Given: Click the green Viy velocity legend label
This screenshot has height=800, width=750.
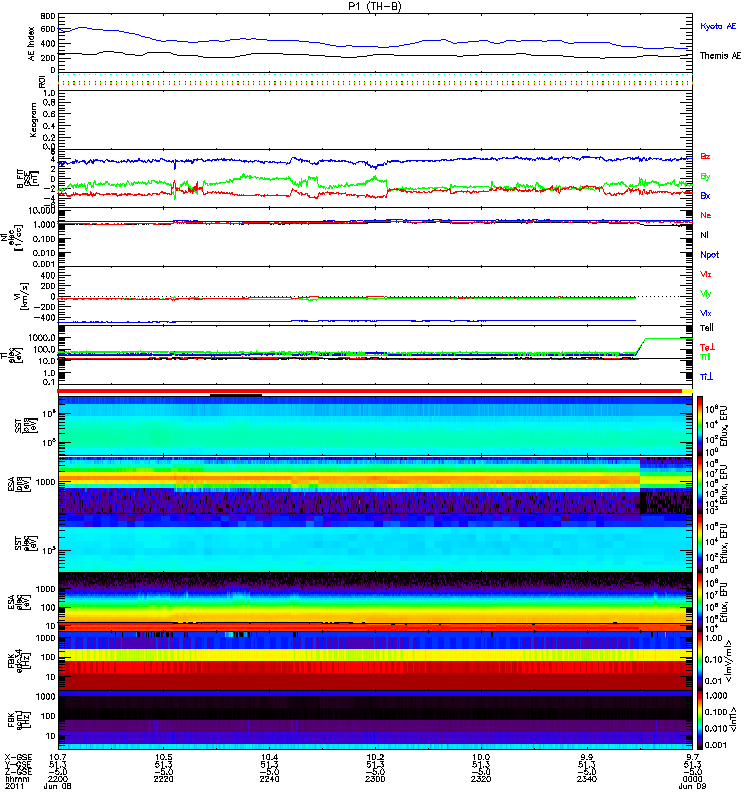Looking at the screenshot, I should (x=705, y=294).
